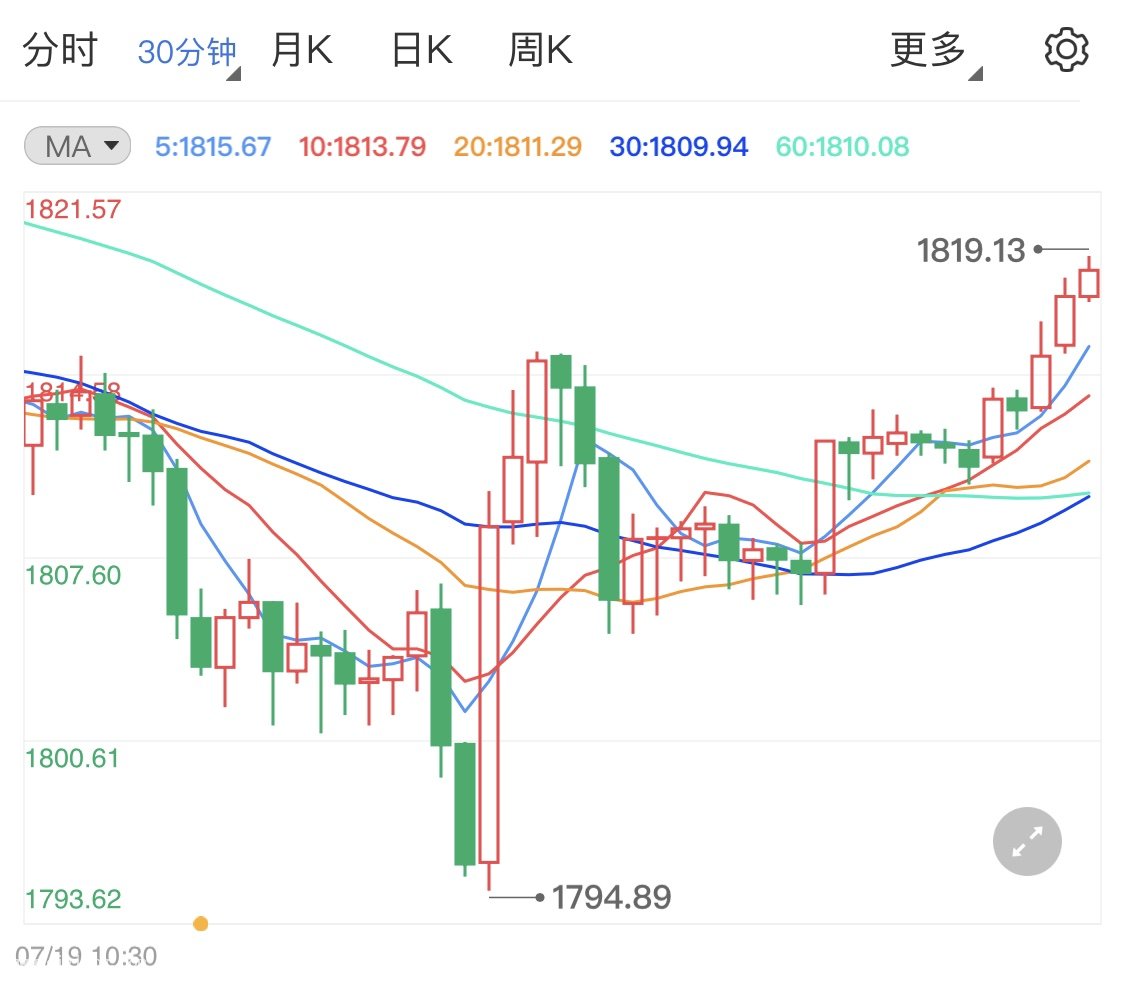Select the teal MA60 legend 1810.08
1125x982 pixels.
842,147
